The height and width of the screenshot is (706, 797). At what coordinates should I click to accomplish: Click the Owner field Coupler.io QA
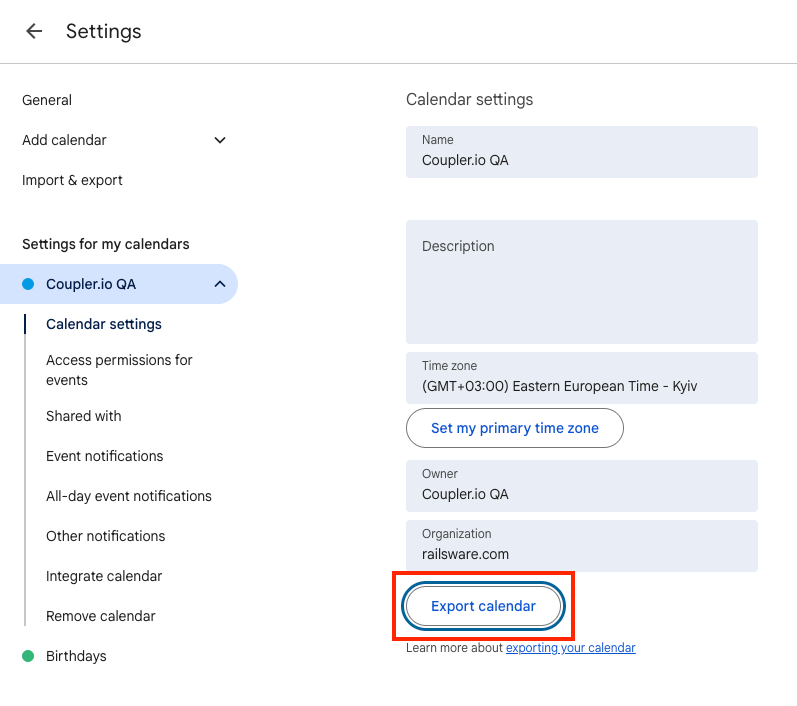(x=581, y=486)
